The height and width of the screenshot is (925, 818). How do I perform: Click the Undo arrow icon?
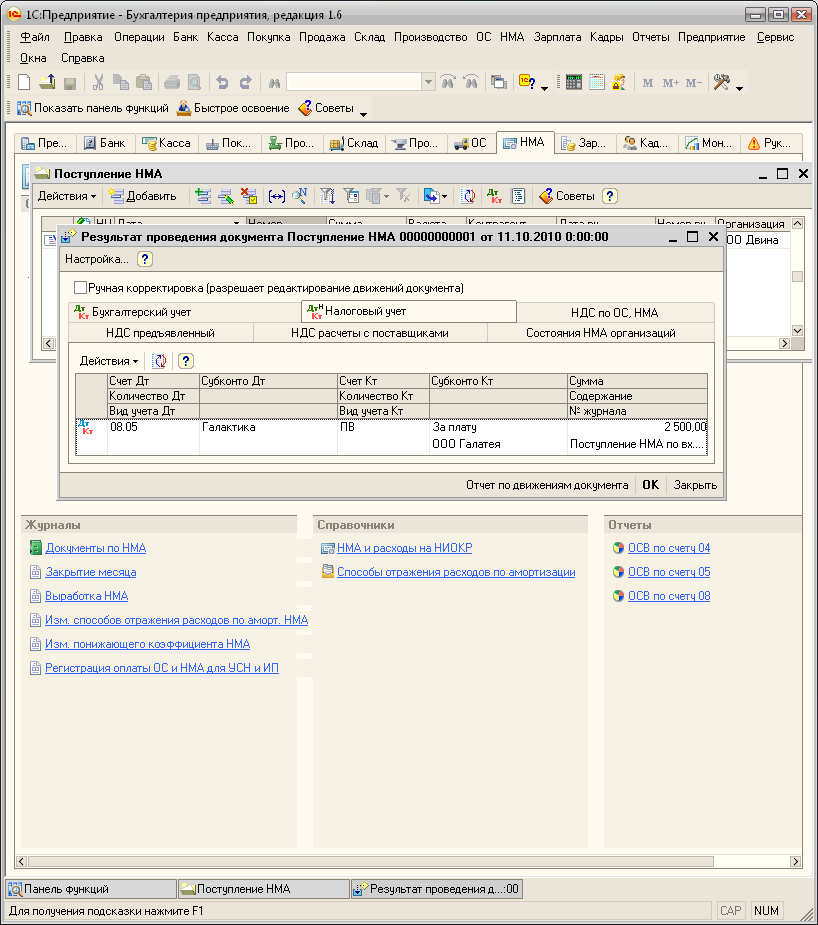pos(222,82)
